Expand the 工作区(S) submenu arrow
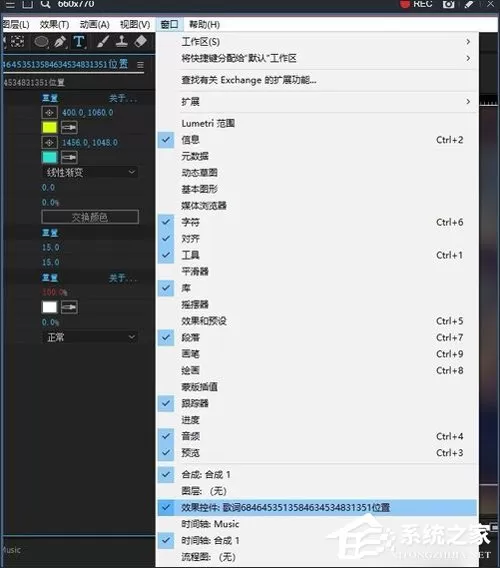This screenshot has height=568, width=500. [x=468, y=42]
